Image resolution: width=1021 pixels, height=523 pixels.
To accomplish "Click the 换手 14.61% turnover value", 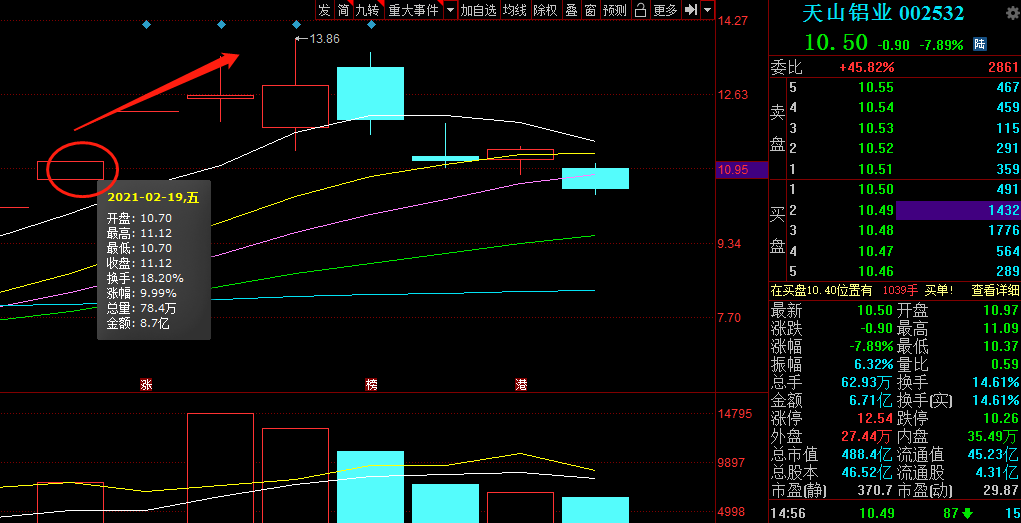I will point(997,382).
